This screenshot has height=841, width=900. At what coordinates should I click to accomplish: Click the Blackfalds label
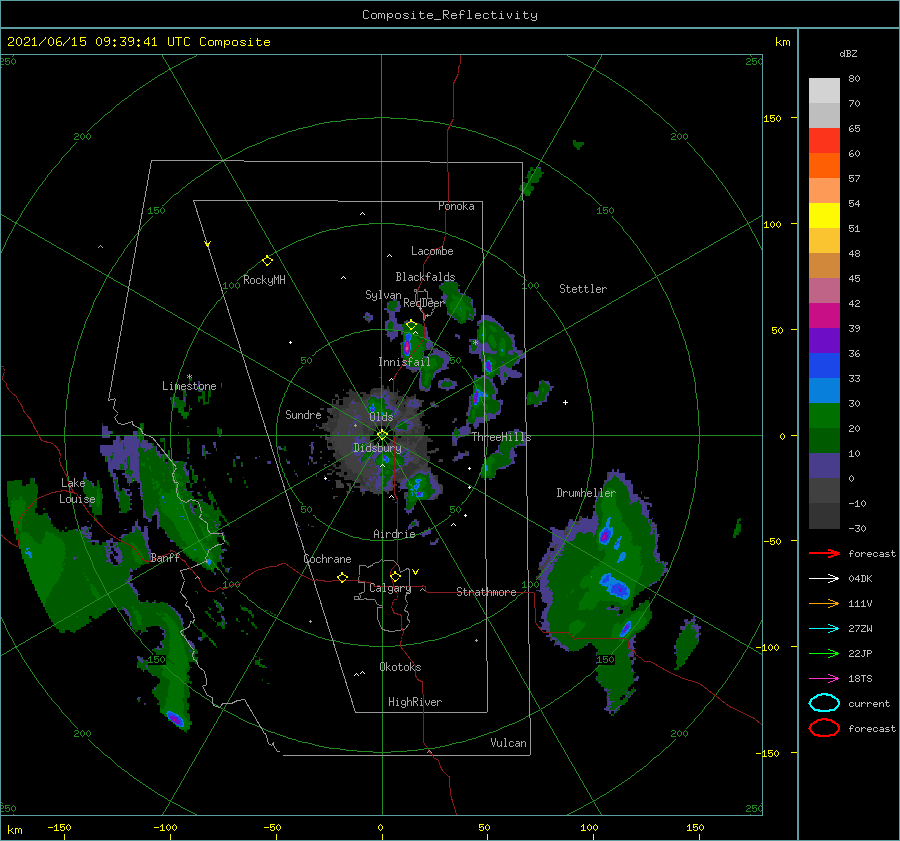pyautogui.click(x=425, y=277)
